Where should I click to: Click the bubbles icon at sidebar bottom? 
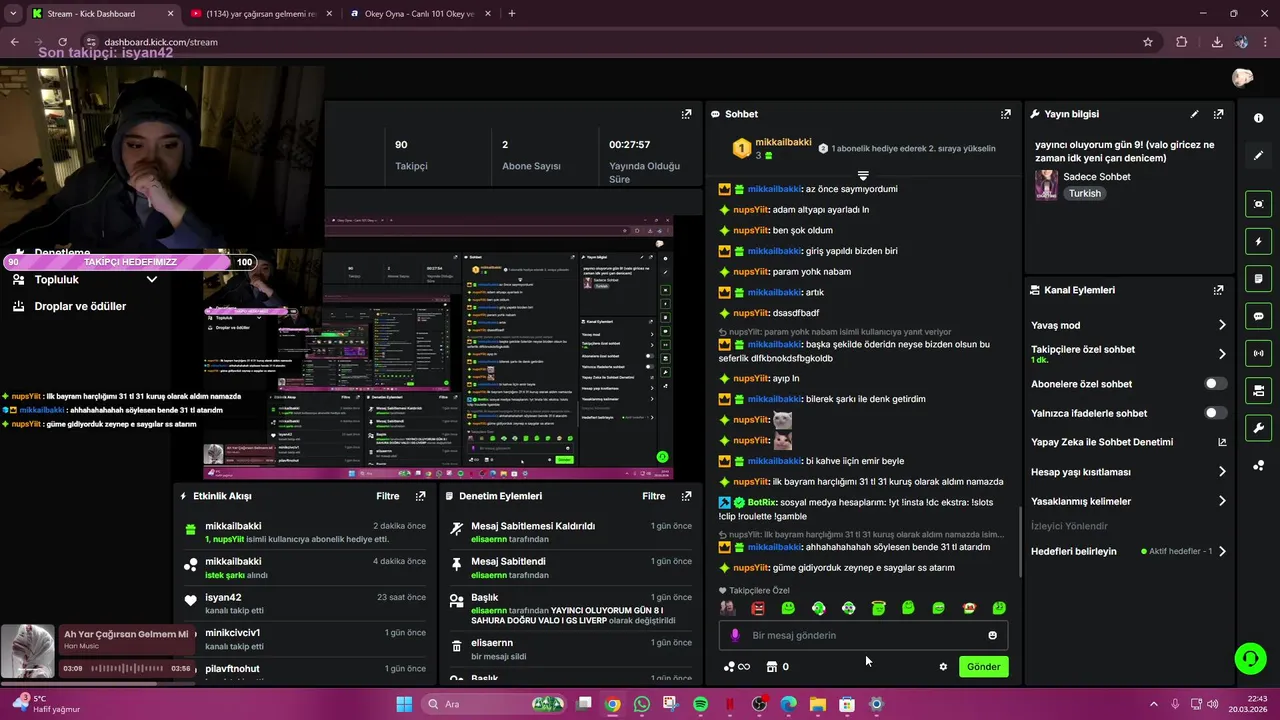click(x=1258, y=465)
